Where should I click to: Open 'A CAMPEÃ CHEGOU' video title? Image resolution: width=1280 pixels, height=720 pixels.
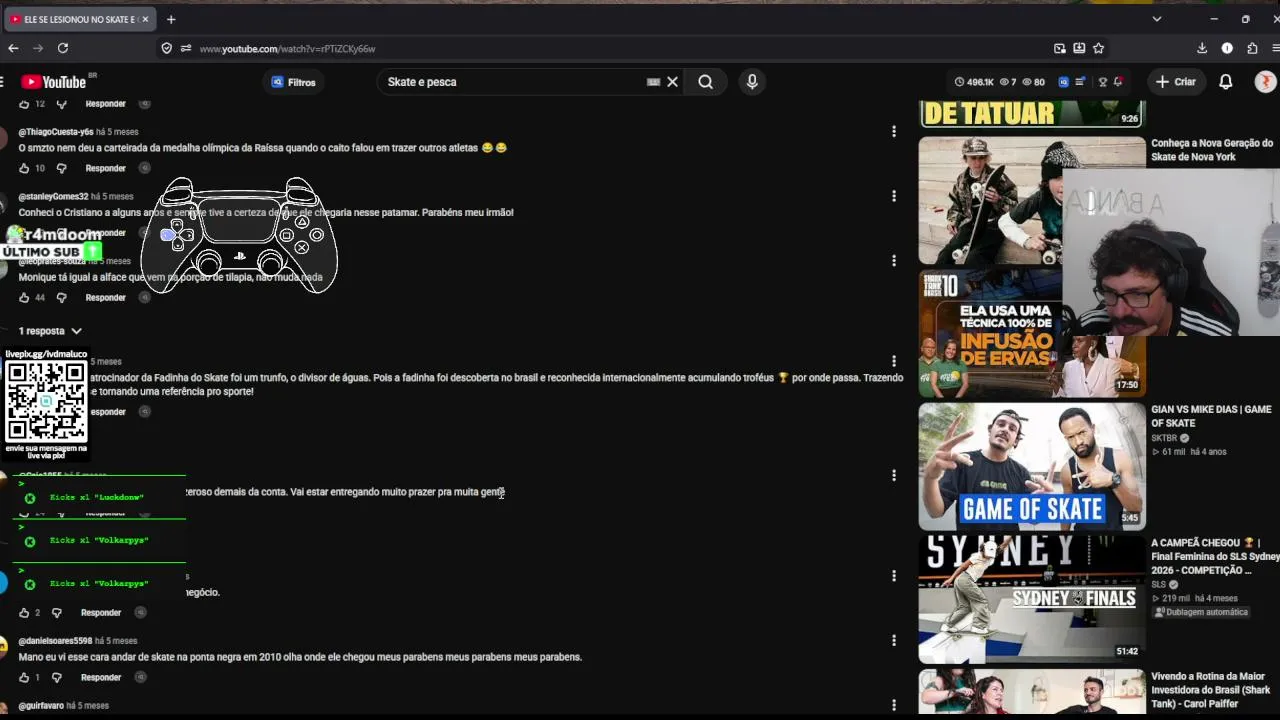[x=1215, y=556]
